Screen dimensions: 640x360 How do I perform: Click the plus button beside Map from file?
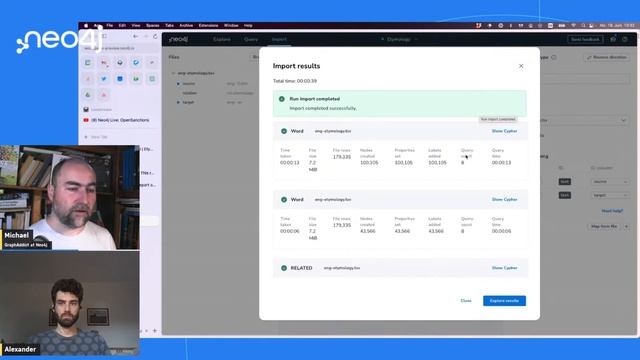coord(627,227)
